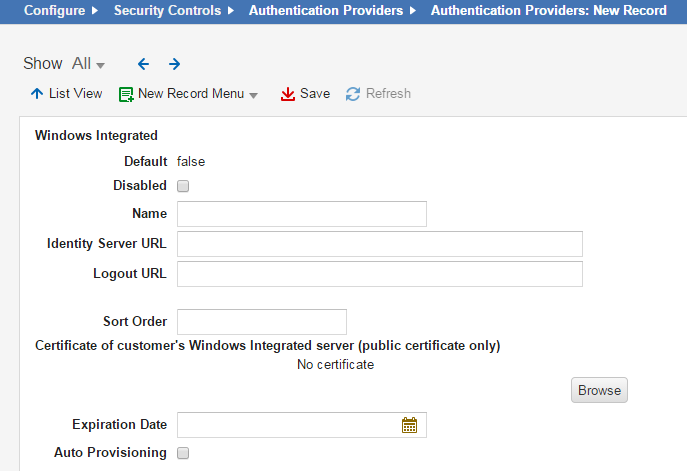Click the next record right arrow
Viewport: 687px width, 471px height.
(174, 64)
